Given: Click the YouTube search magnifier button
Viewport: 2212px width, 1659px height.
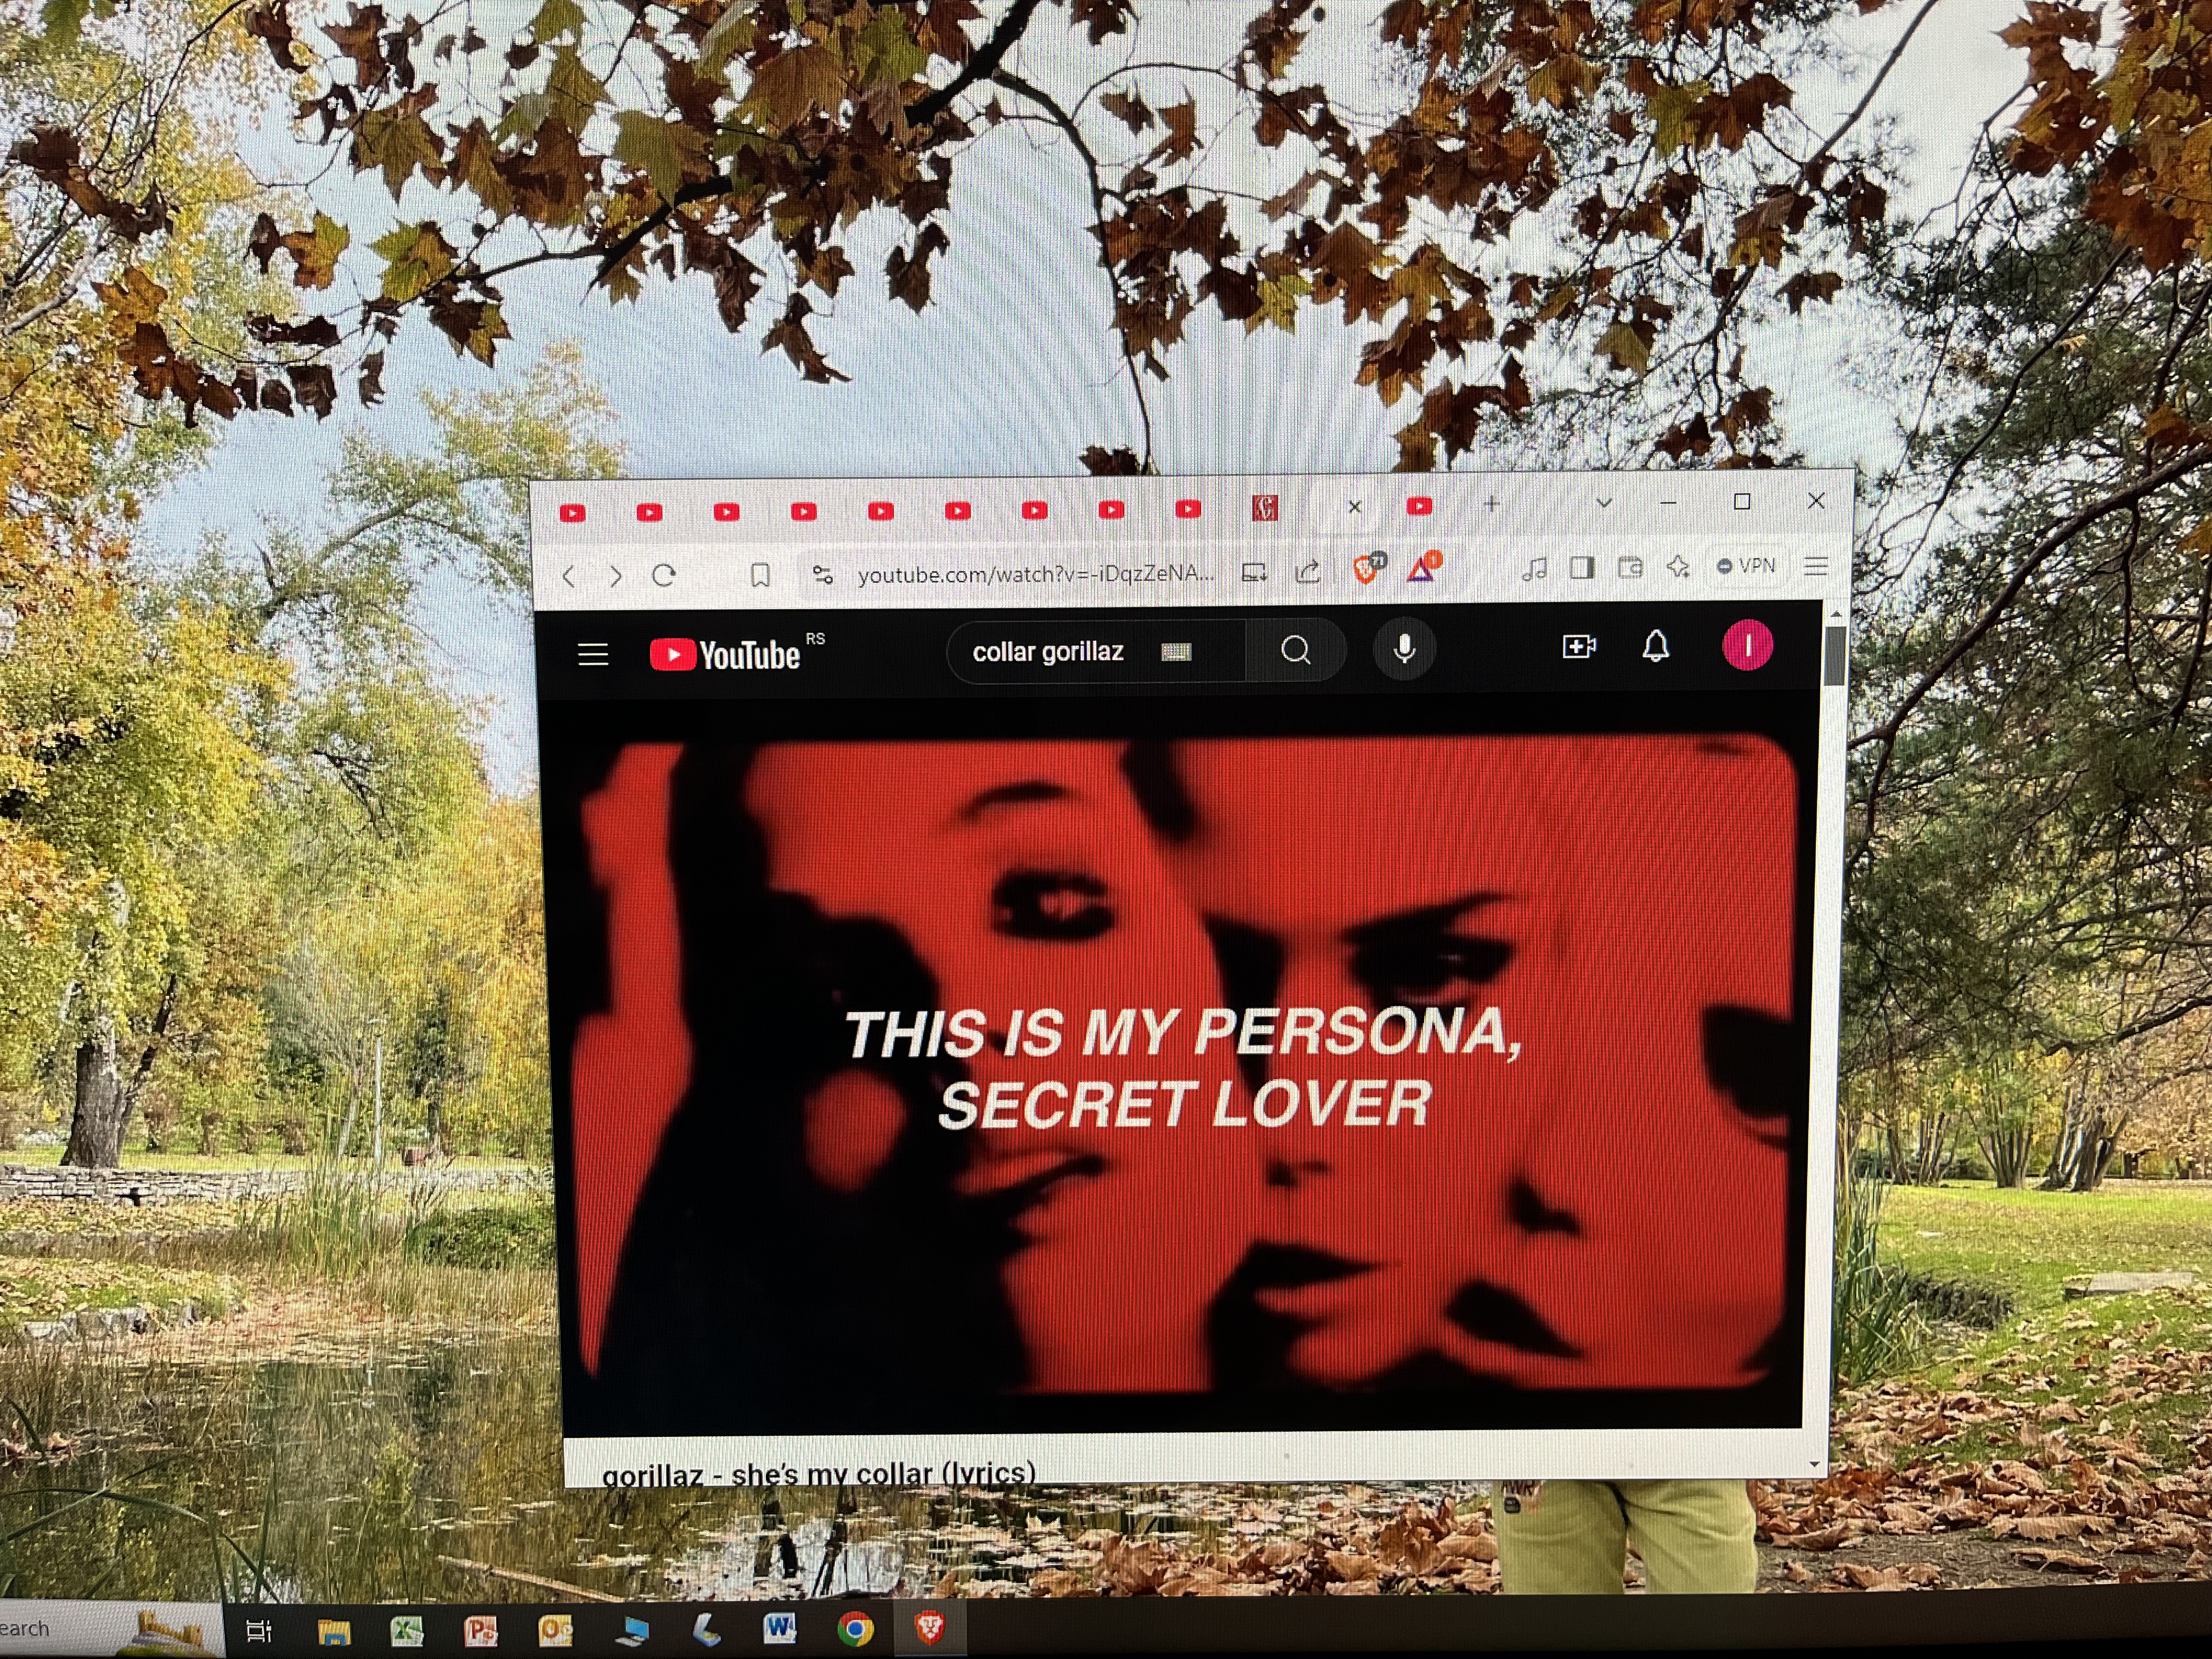Looking at the screenshot, I should click(x=1296, y=651).
